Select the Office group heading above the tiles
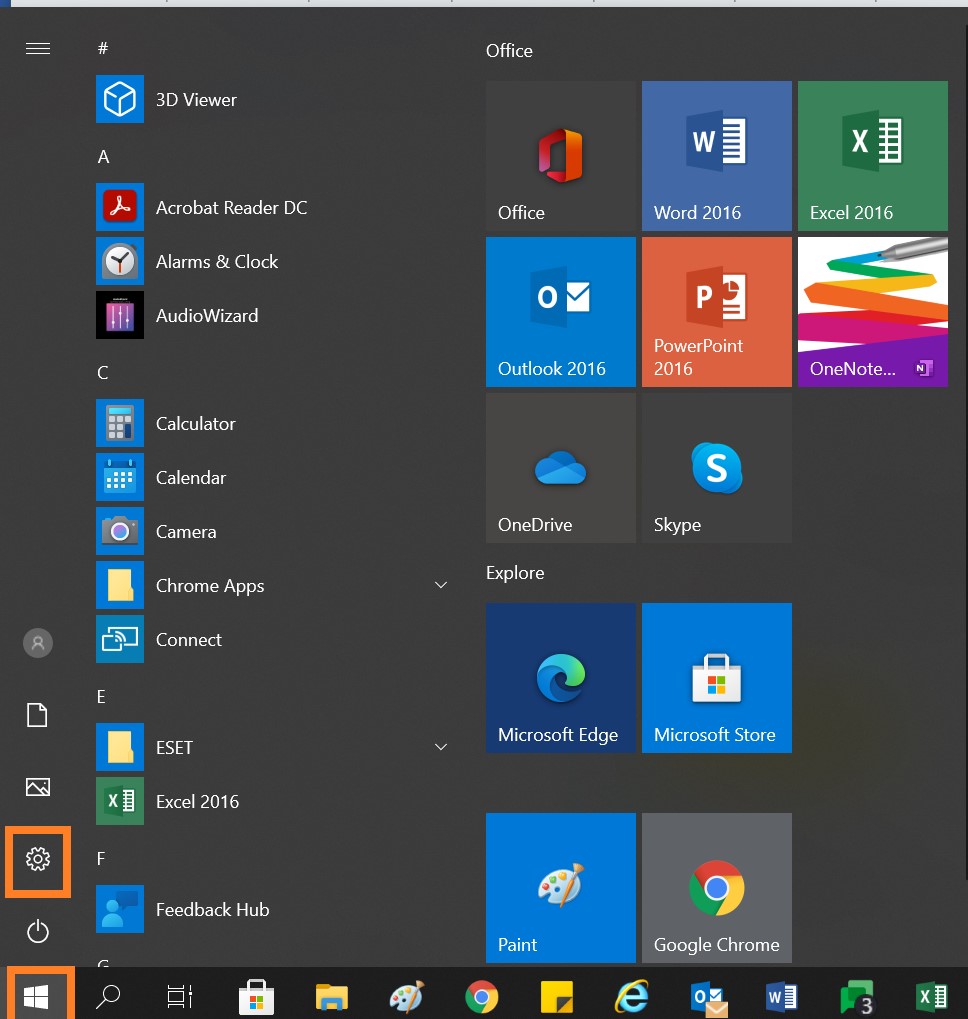This screenshot has height=1019, width=968. [x=509, y=51]
